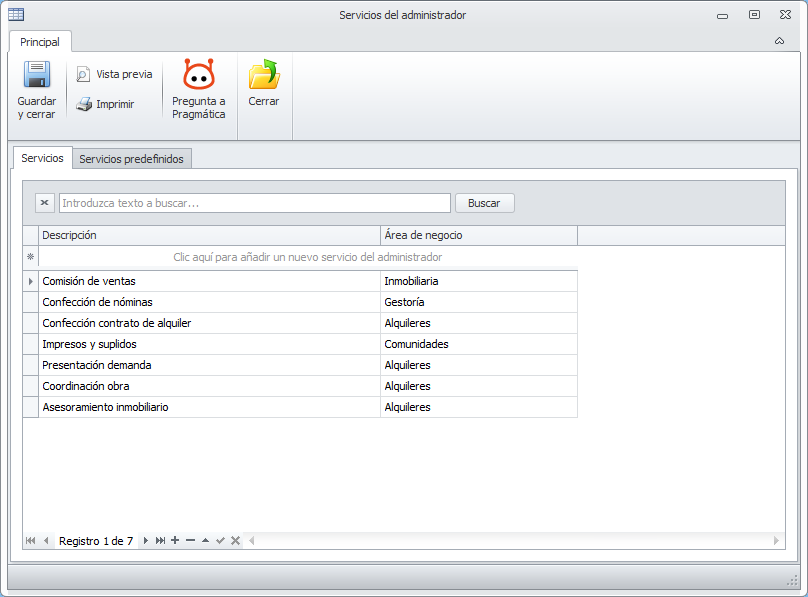Sort by the Descripción column header
Image resolution: width=808 pixels, height=597 pixels.
tap(209, 235)
